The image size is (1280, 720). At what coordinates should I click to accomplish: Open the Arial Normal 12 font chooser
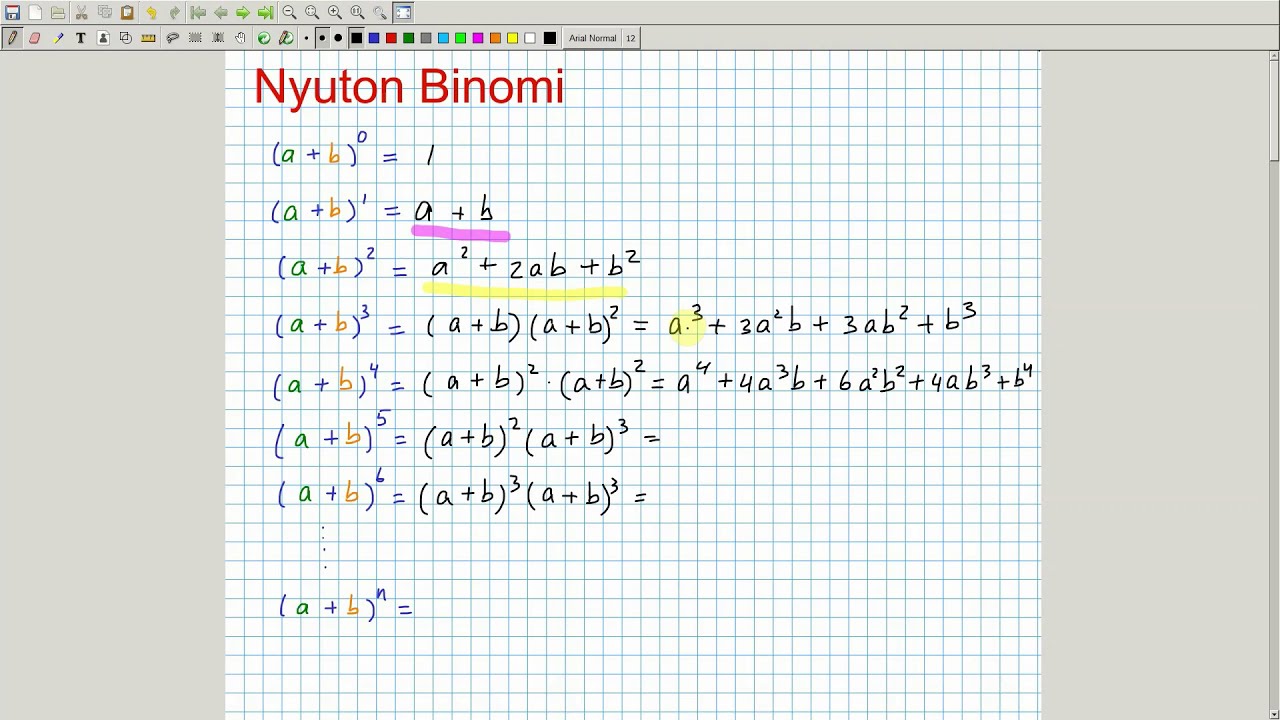pos(602,38)
